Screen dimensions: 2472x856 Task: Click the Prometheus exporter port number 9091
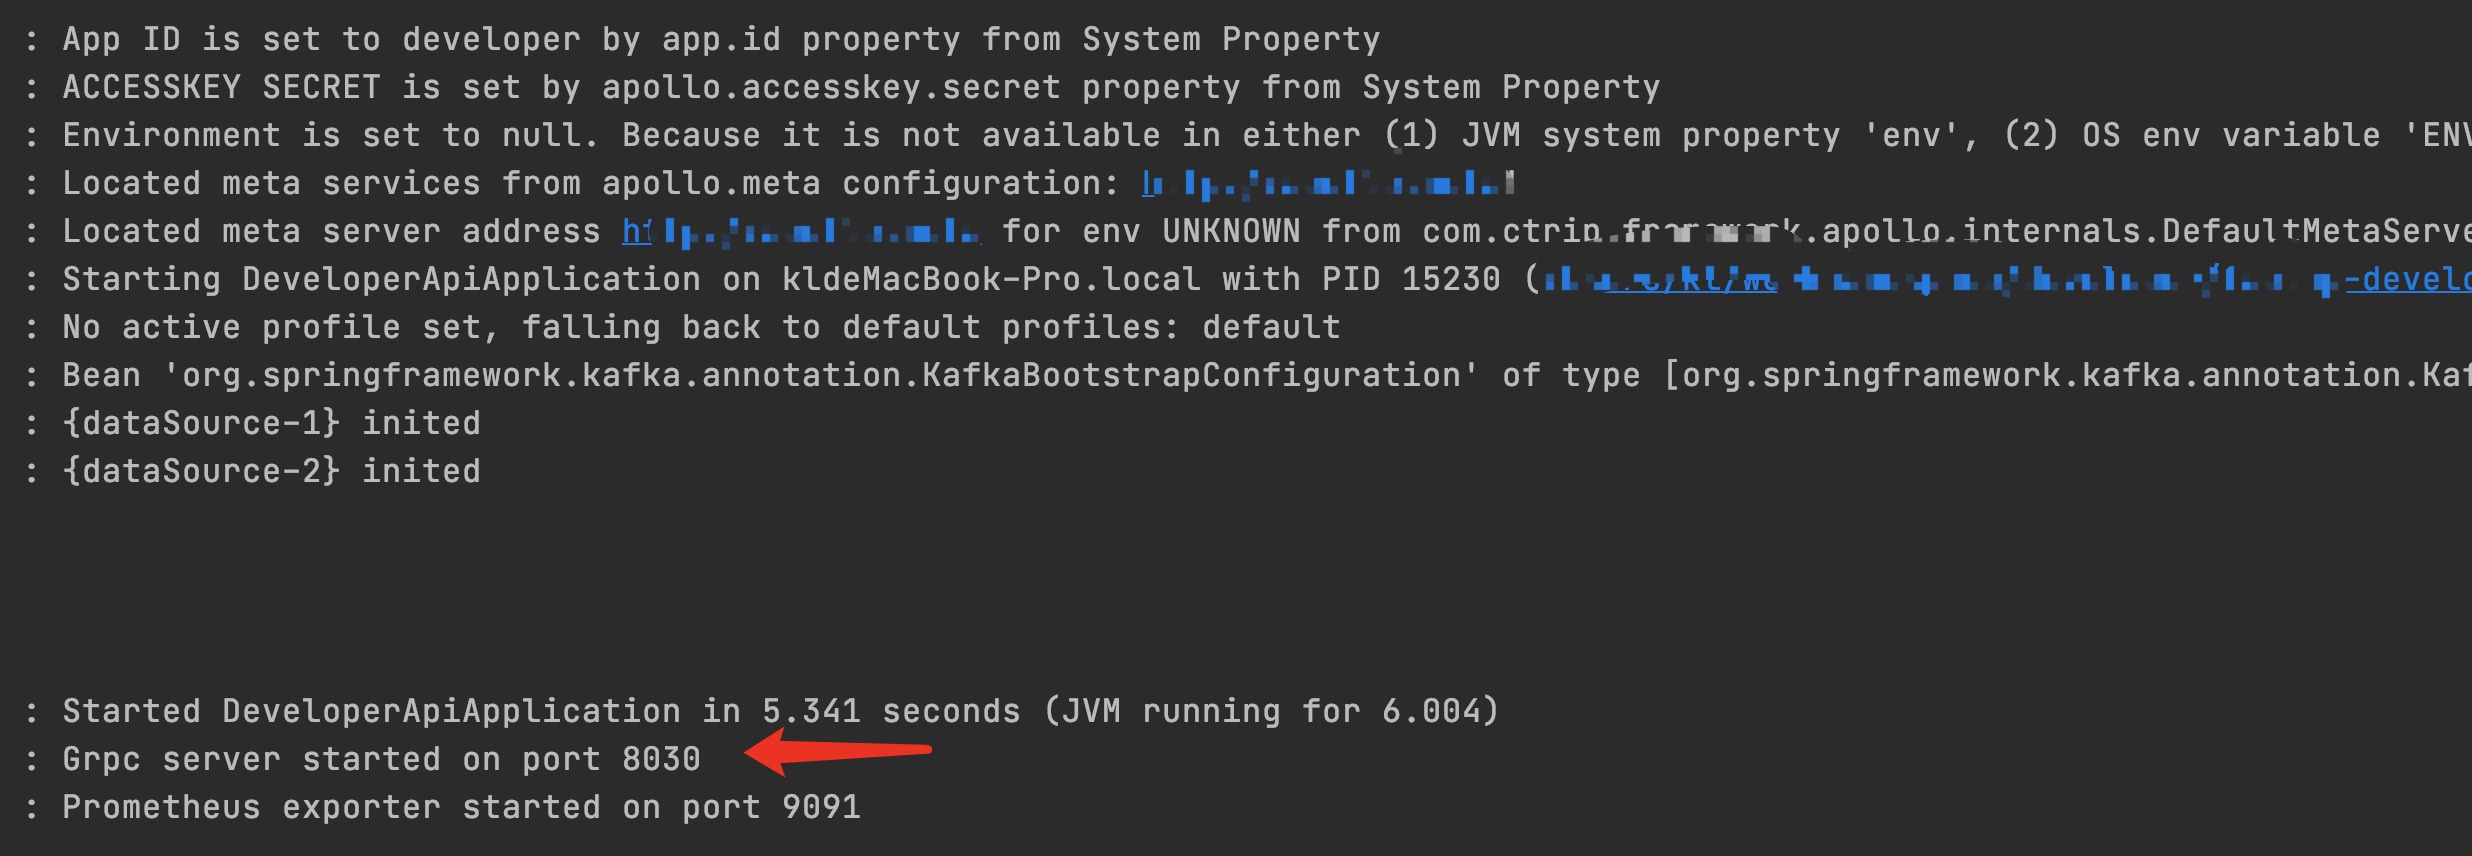click(821, 807)
